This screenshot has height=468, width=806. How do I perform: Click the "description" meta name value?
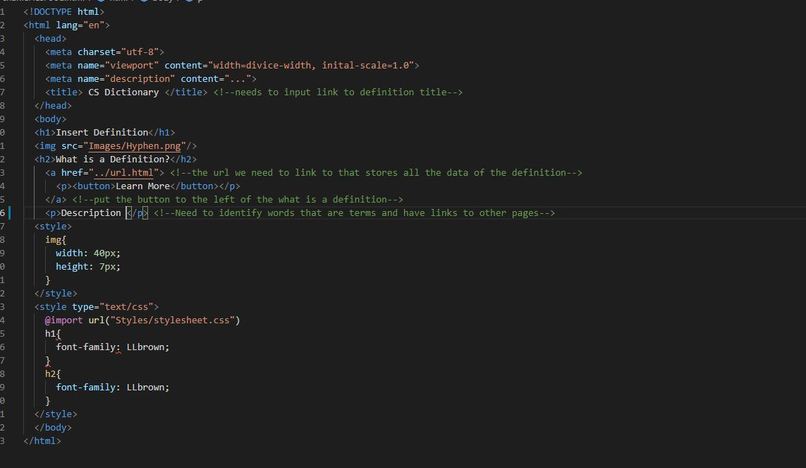point(140,78)
